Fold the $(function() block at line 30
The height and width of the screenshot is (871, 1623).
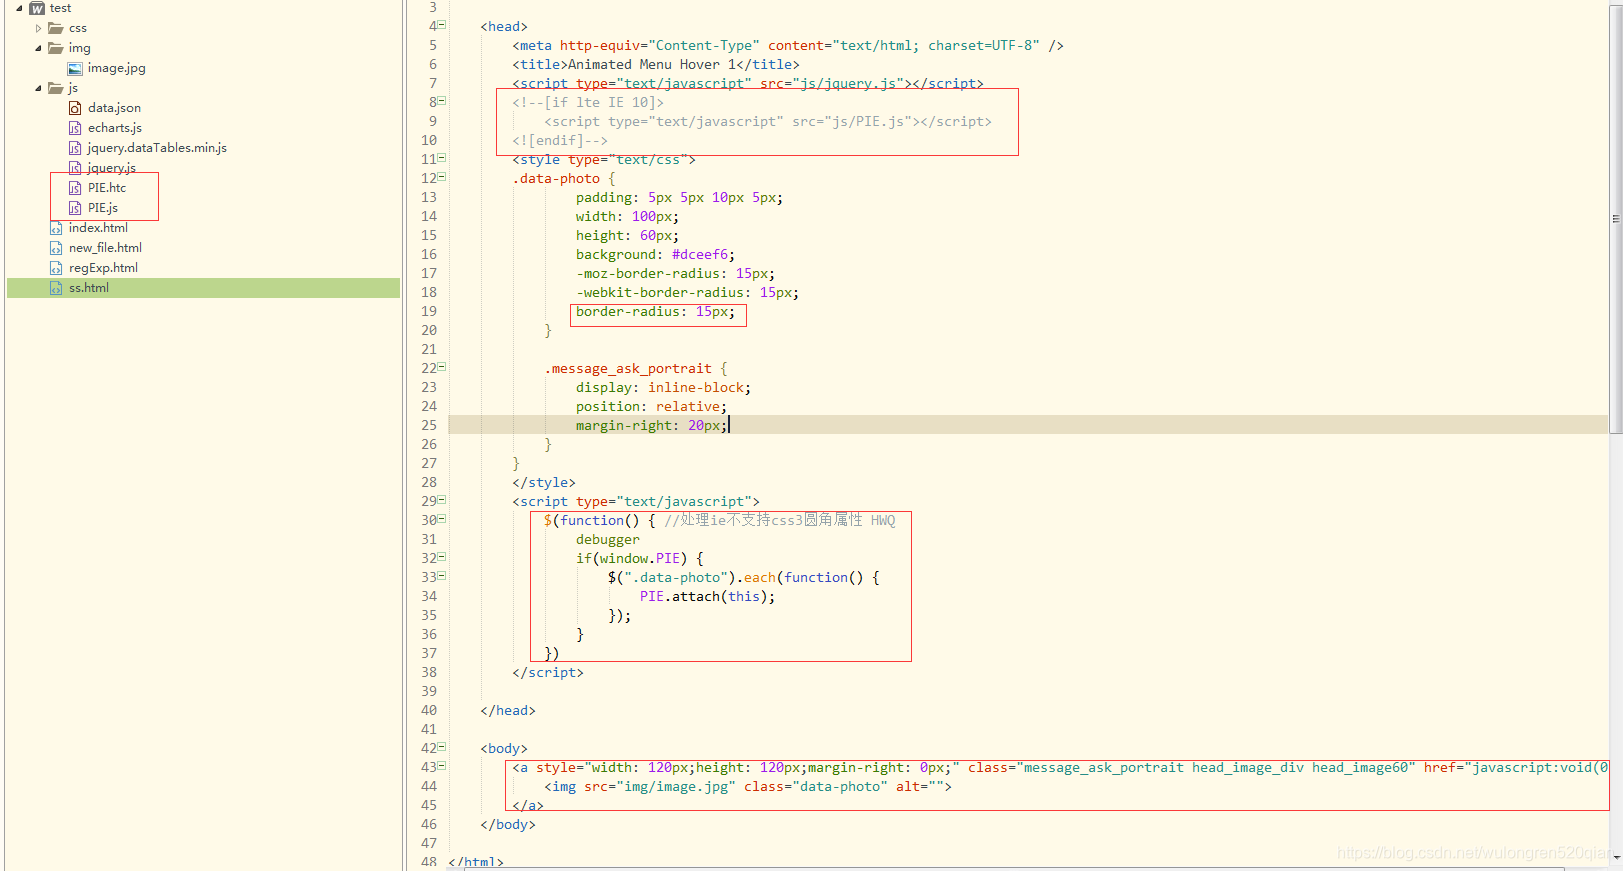click(x=442, y=519)
